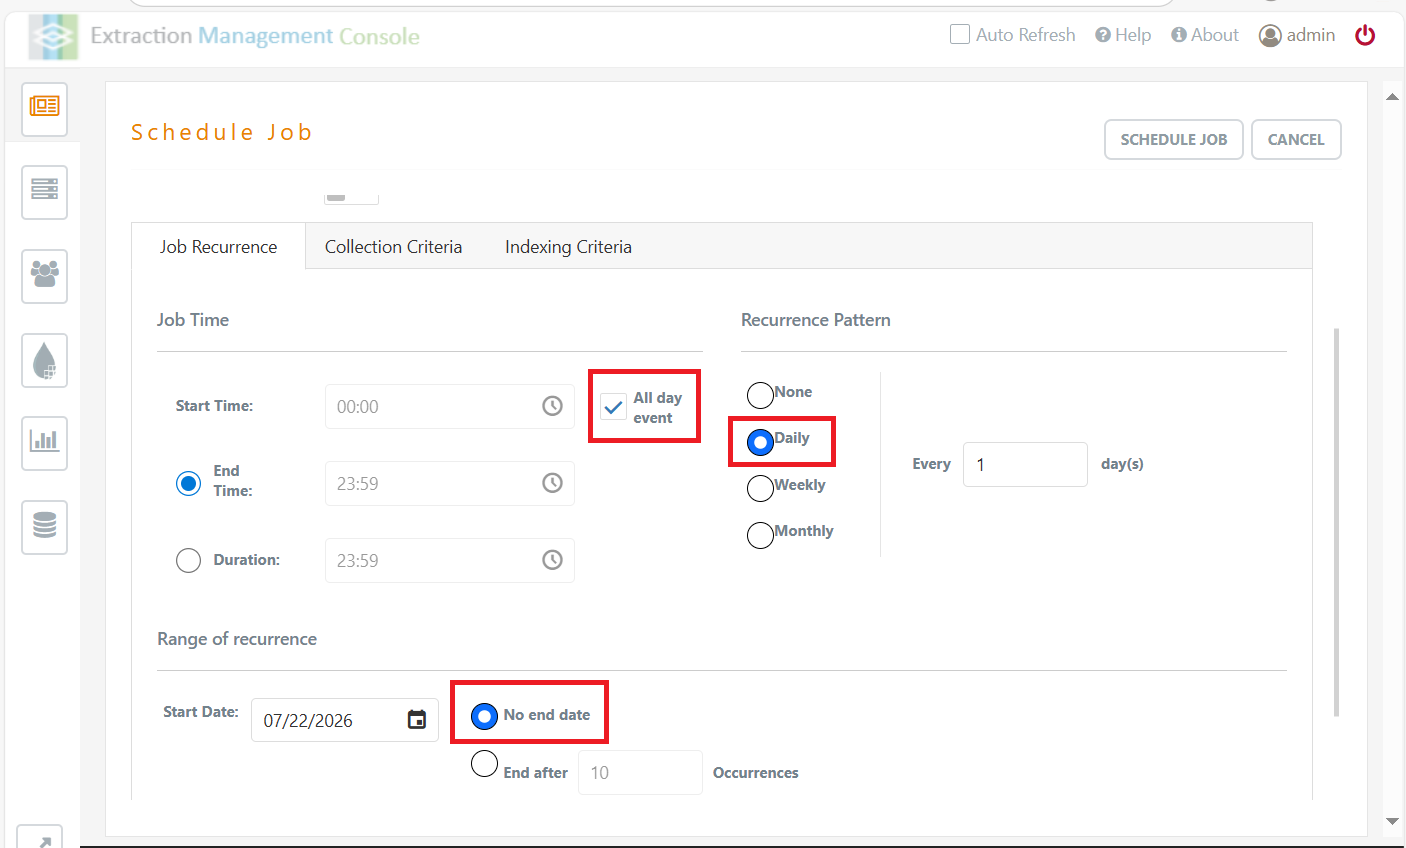Click the SCHEDULE JOB button
Screen dimensions: 1406x848
[1174, 140]
